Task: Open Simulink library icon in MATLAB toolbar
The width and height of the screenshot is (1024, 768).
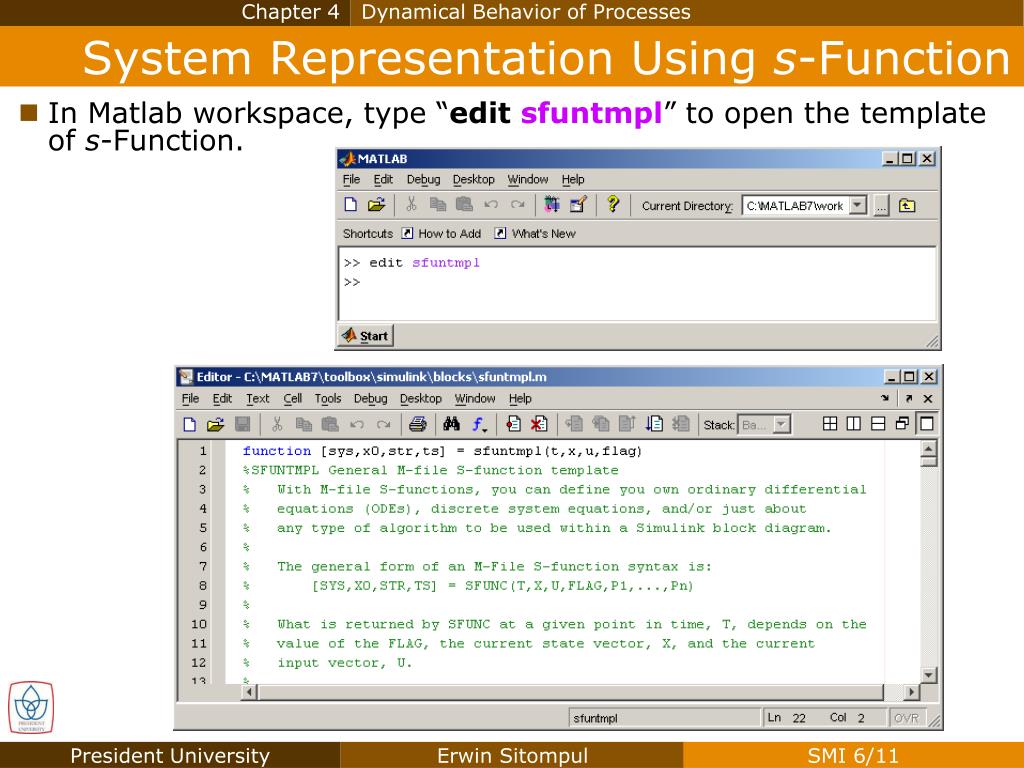Action: click(552, 205)
